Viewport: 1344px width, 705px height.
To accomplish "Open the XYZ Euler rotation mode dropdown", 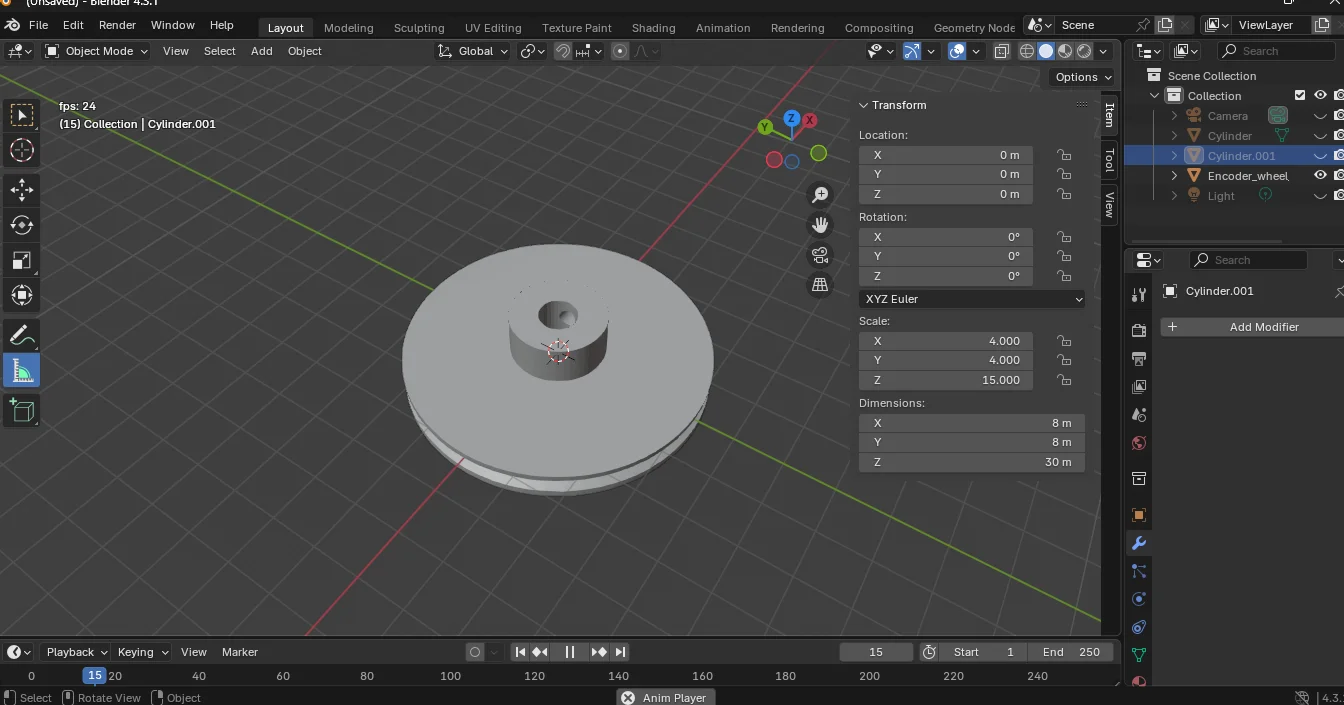I will [x=971, y=298].
